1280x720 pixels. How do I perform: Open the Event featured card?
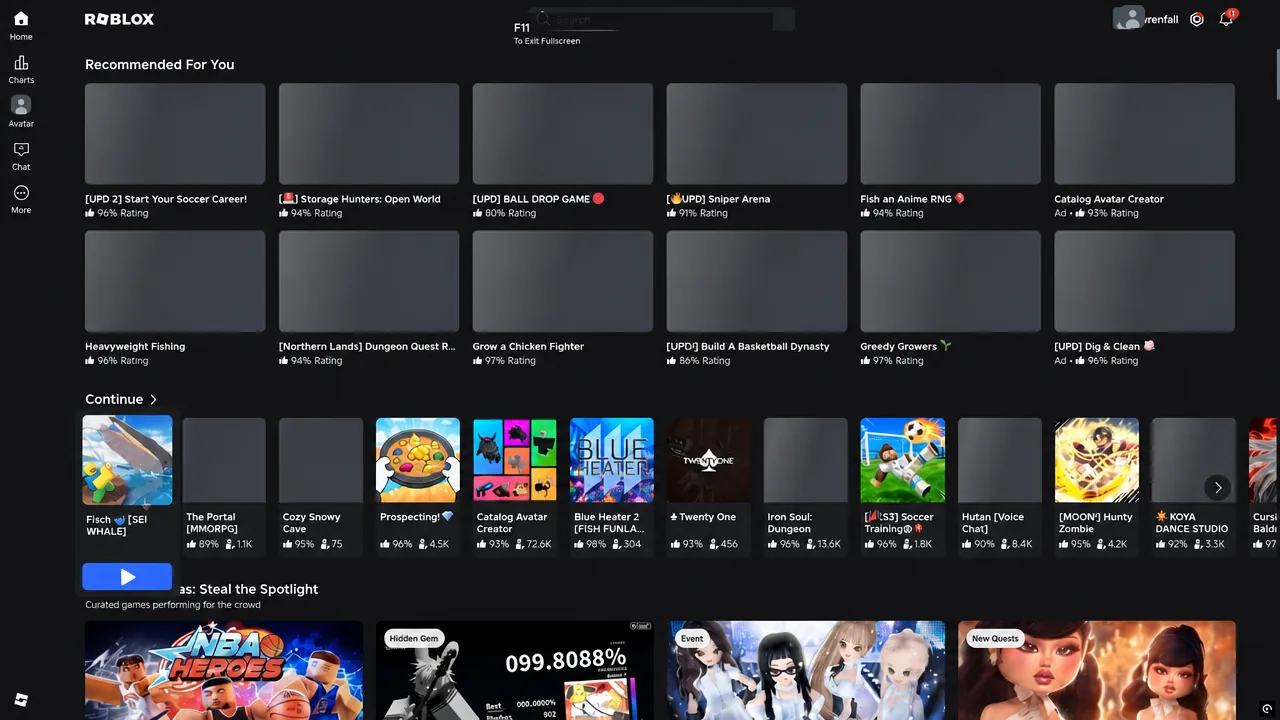[806, 670]
